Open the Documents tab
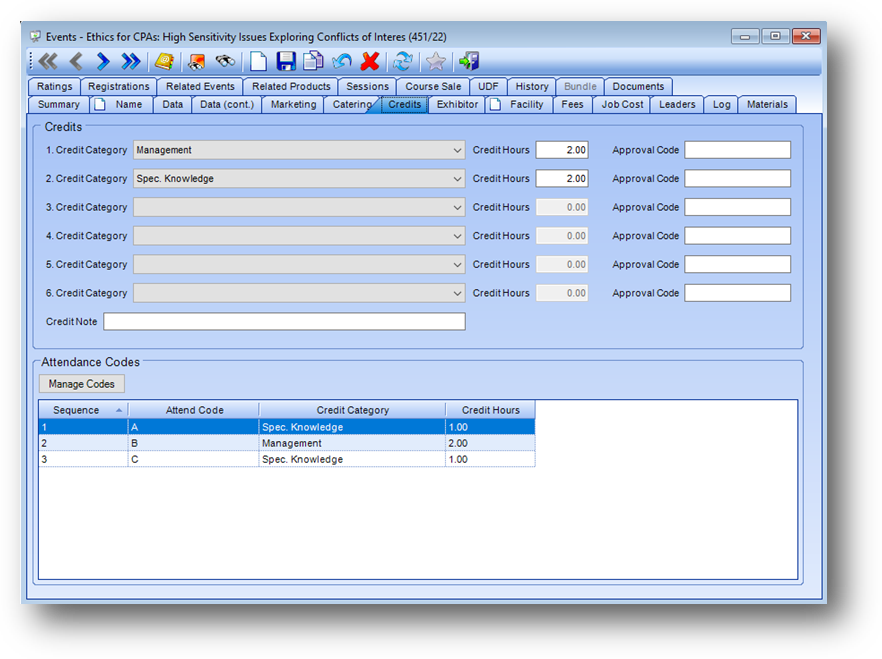The image size is (882, 659). point(638,87)
